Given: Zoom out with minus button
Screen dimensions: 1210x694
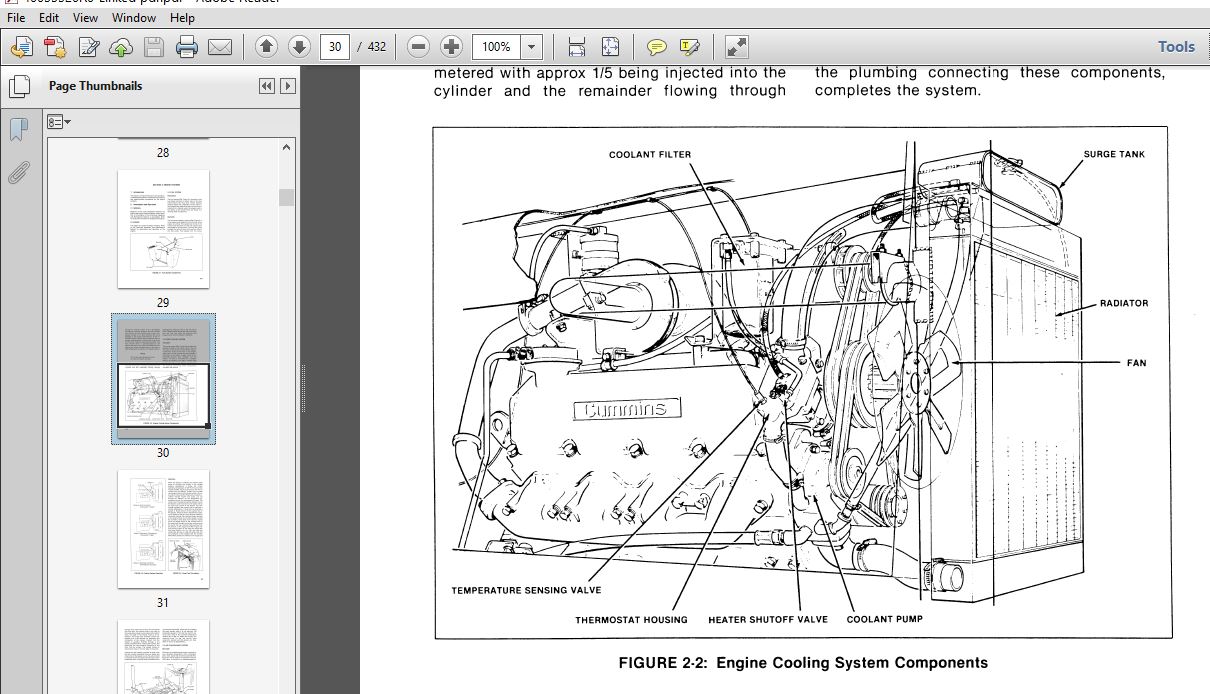Looking at the screenshot, I should pyautogui.click(x=419, y=46).
